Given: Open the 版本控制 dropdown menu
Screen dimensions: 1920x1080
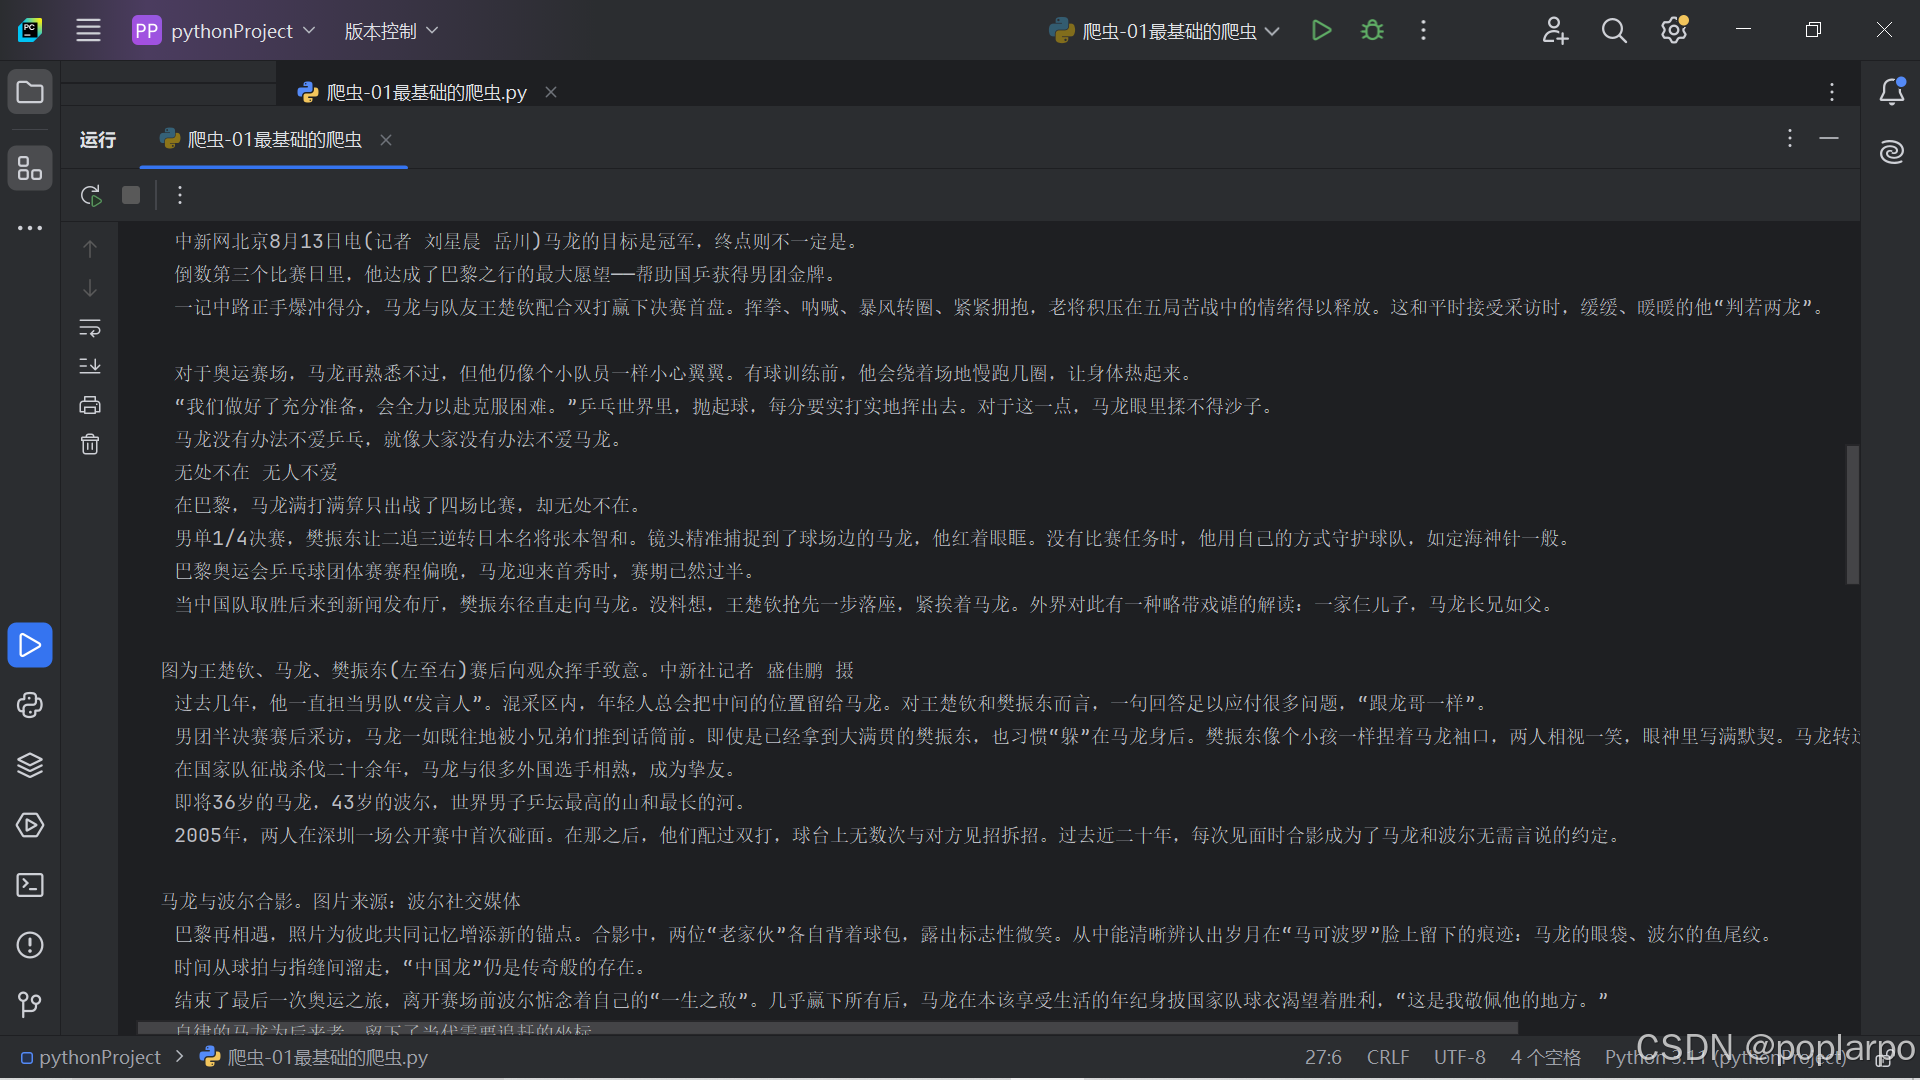Looking at the screenshot, I should coord(391,31).
